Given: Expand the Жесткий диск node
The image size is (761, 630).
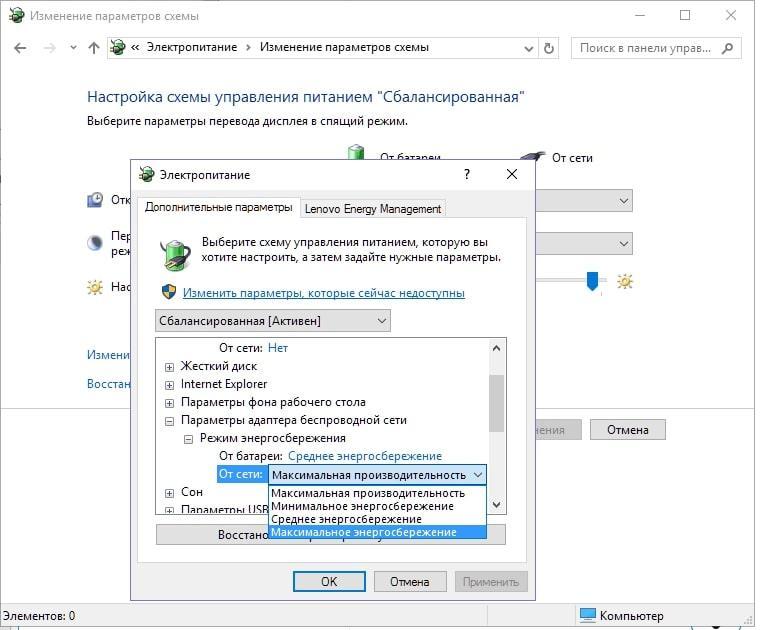Looking at the screenshot, I should (169, 367).
